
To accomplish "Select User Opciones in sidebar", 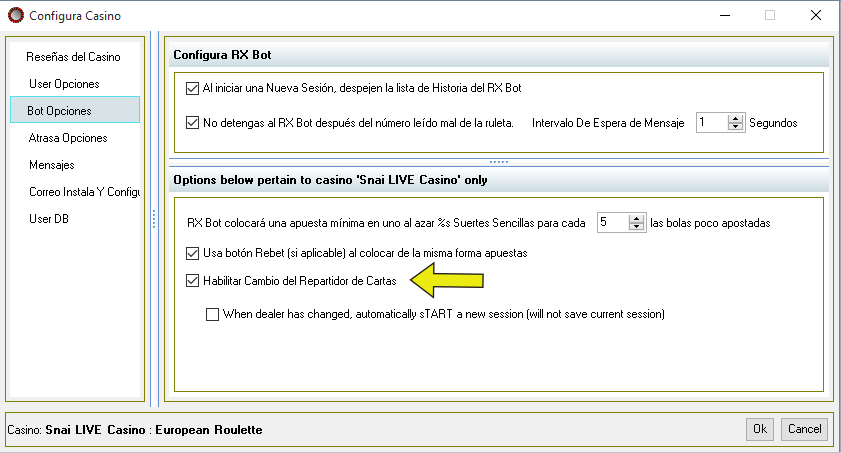I will [x=64, y=84].
